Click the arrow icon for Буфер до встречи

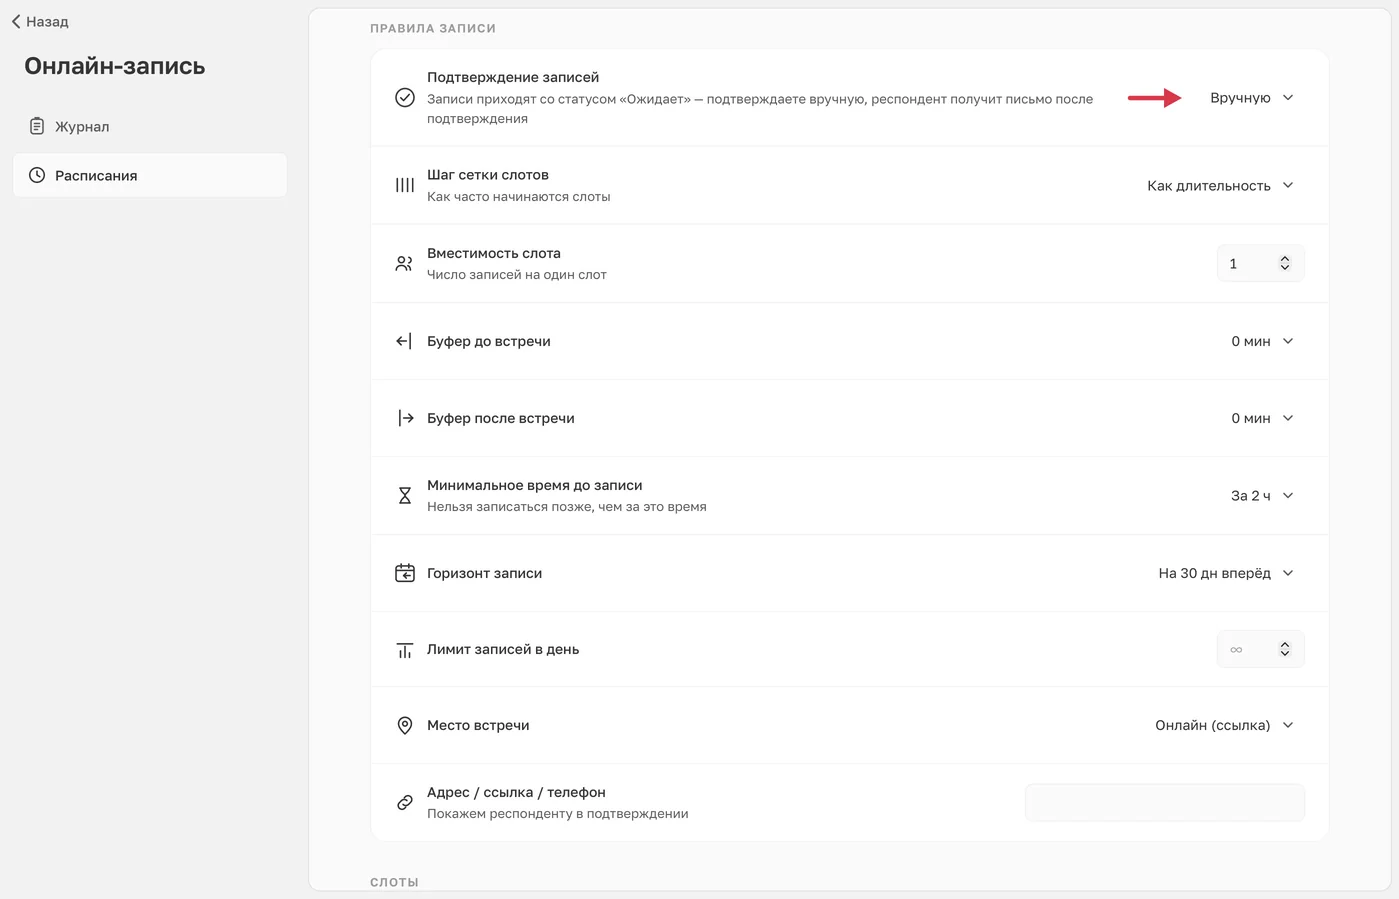click(x=405, y=341)
